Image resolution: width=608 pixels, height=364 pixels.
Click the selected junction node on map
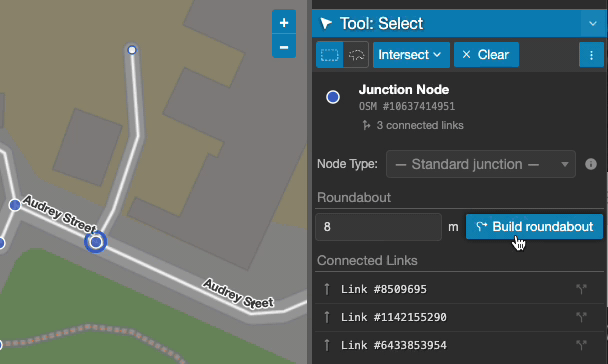pos(95,242)
